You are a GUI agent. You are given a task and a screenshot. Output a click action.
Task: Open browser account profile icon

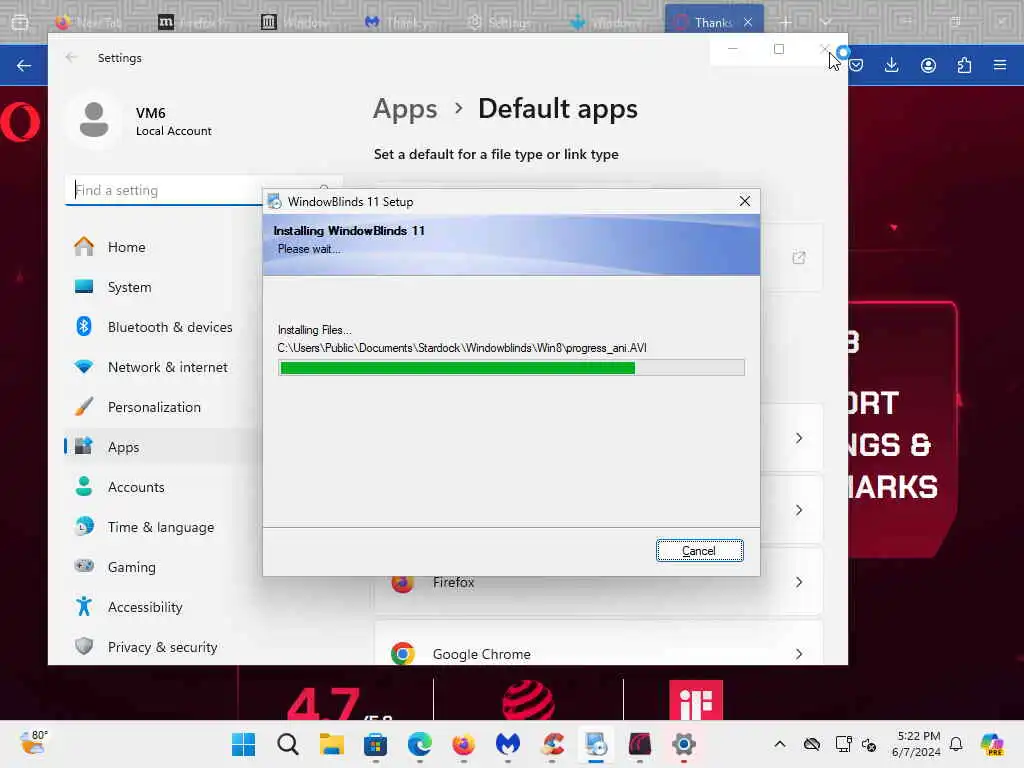pyautogui.click(x=928, y=65)
